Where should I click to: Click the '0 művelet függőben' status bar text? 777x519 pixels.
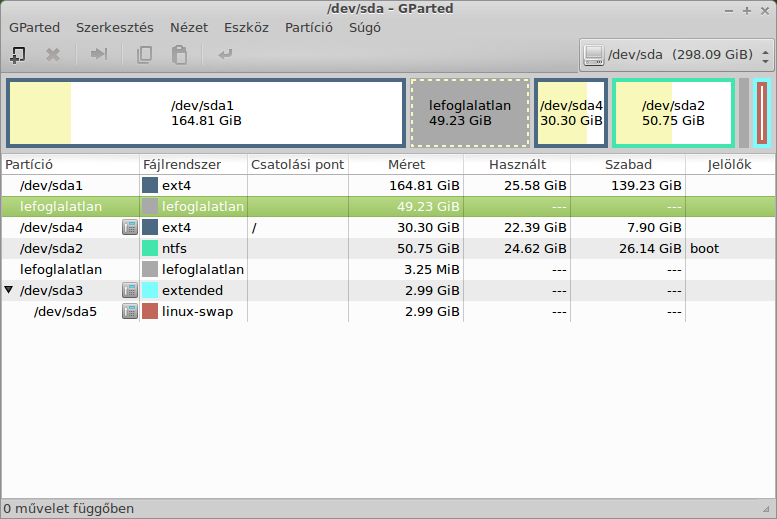(69, 509)
